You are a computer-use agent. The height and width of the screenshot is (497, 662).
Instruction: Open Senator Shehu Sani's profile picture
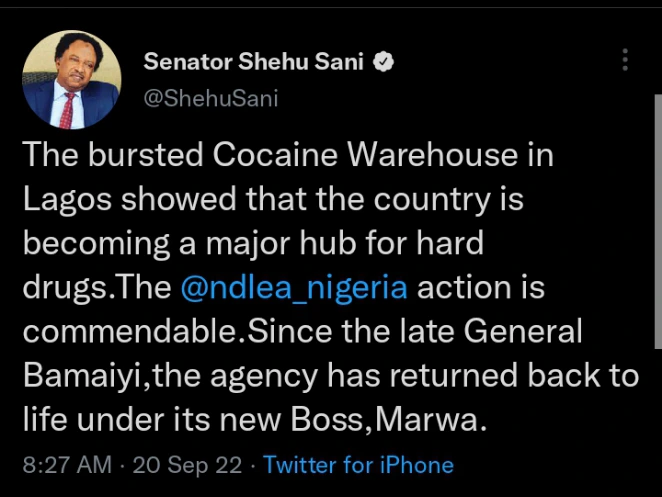pyautogui.click(x=71, y=80)
